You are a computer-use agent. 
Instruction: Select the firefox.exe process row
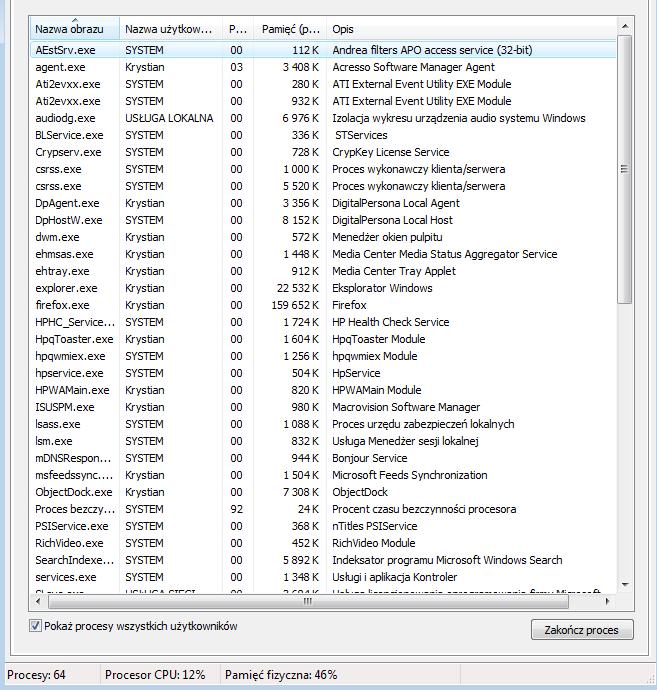click(x=62, y=305)
